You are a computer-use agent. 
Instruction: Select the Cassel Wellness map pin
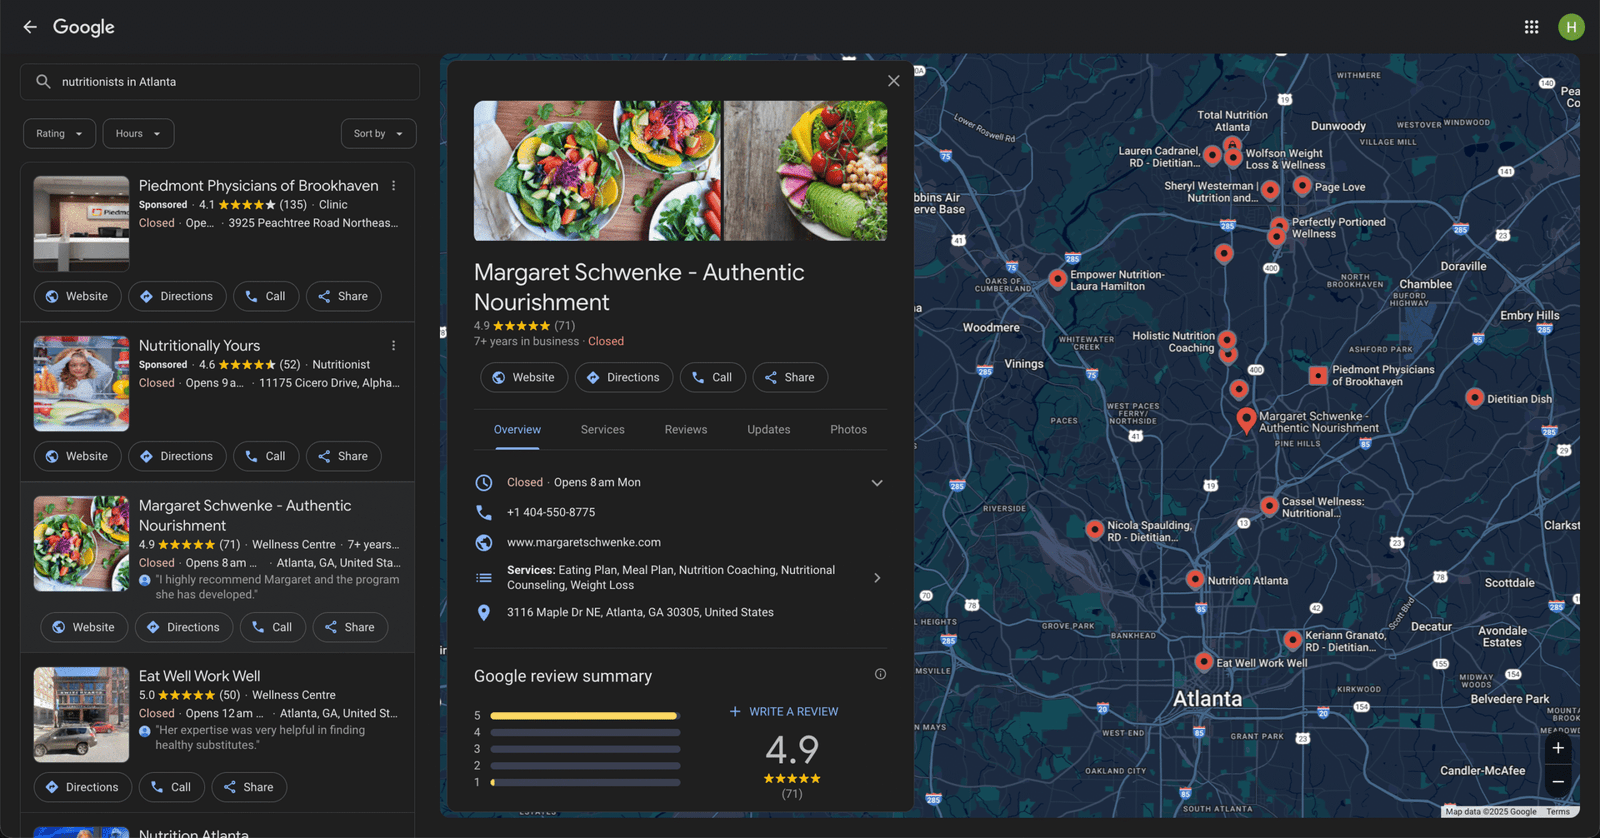click(1269, 506)
